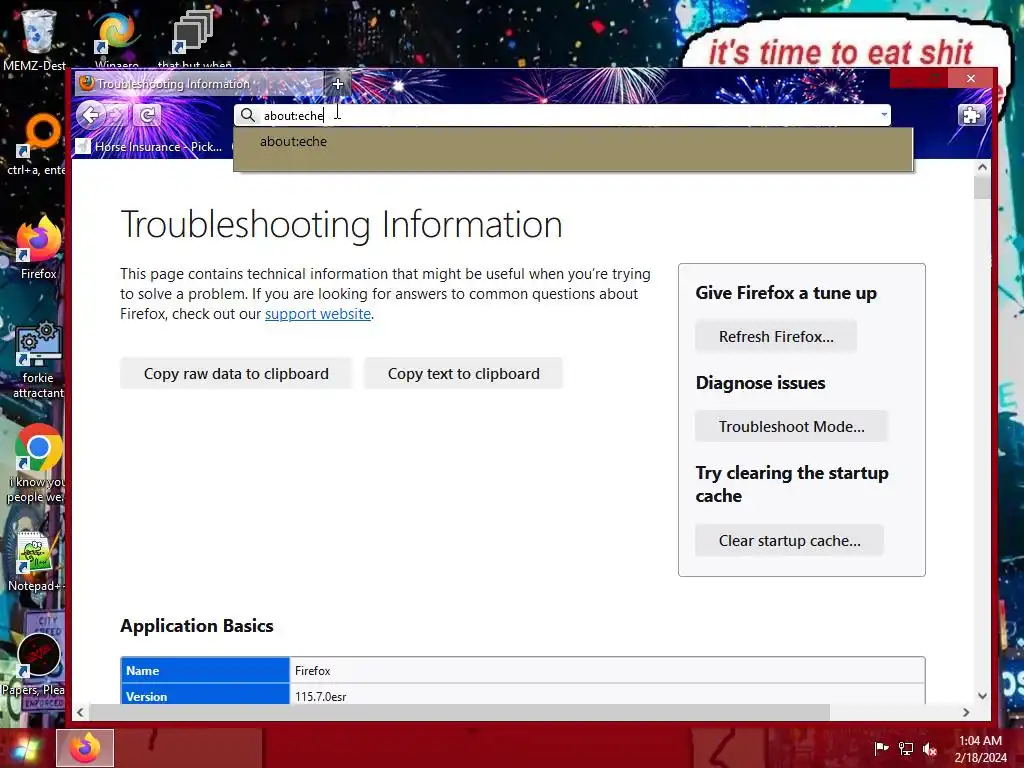Launch the Firefox desktop shortcut
The width and height of the screenshot is (1024, 768).
point(38,248)
